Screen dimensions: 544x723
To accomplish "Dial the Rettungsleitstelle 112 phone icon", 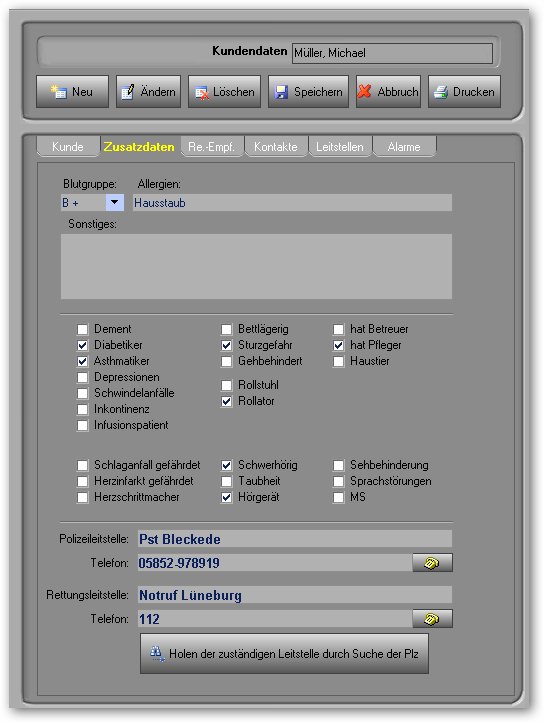I will [x=432, y=619].
